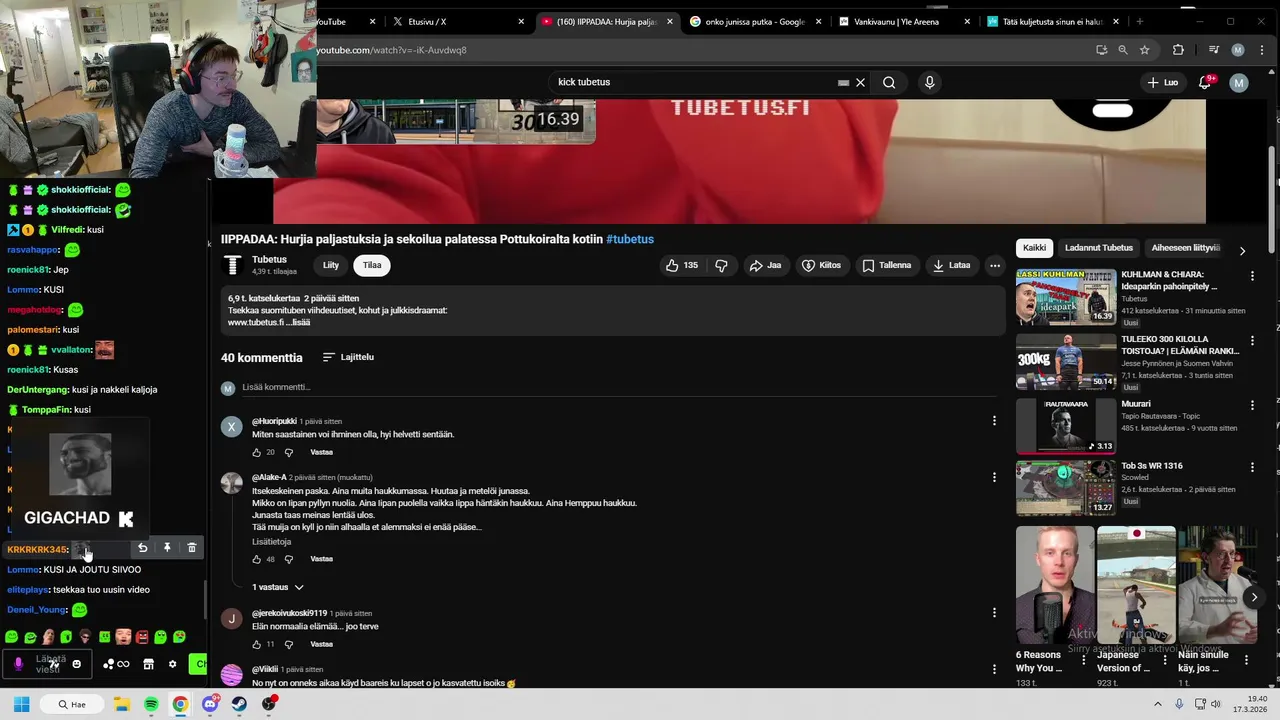Open menu for Tob 3s WR 1316 video
1280x720 pixels.
(1252, 467)
